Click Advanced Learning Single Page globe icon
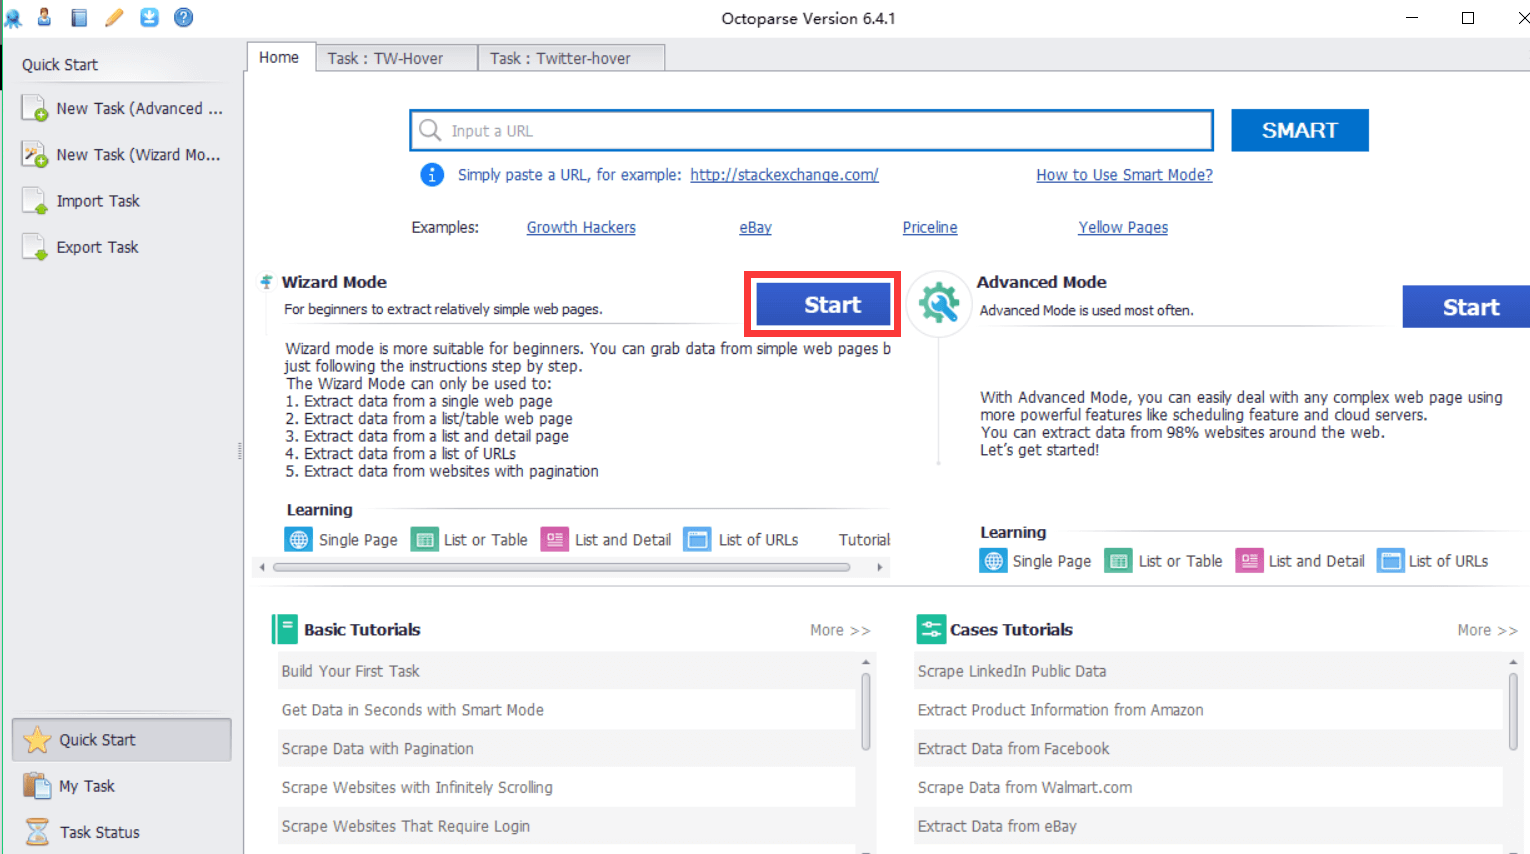Viewport: 1530px width, 854px height. (x=993, y=561)
